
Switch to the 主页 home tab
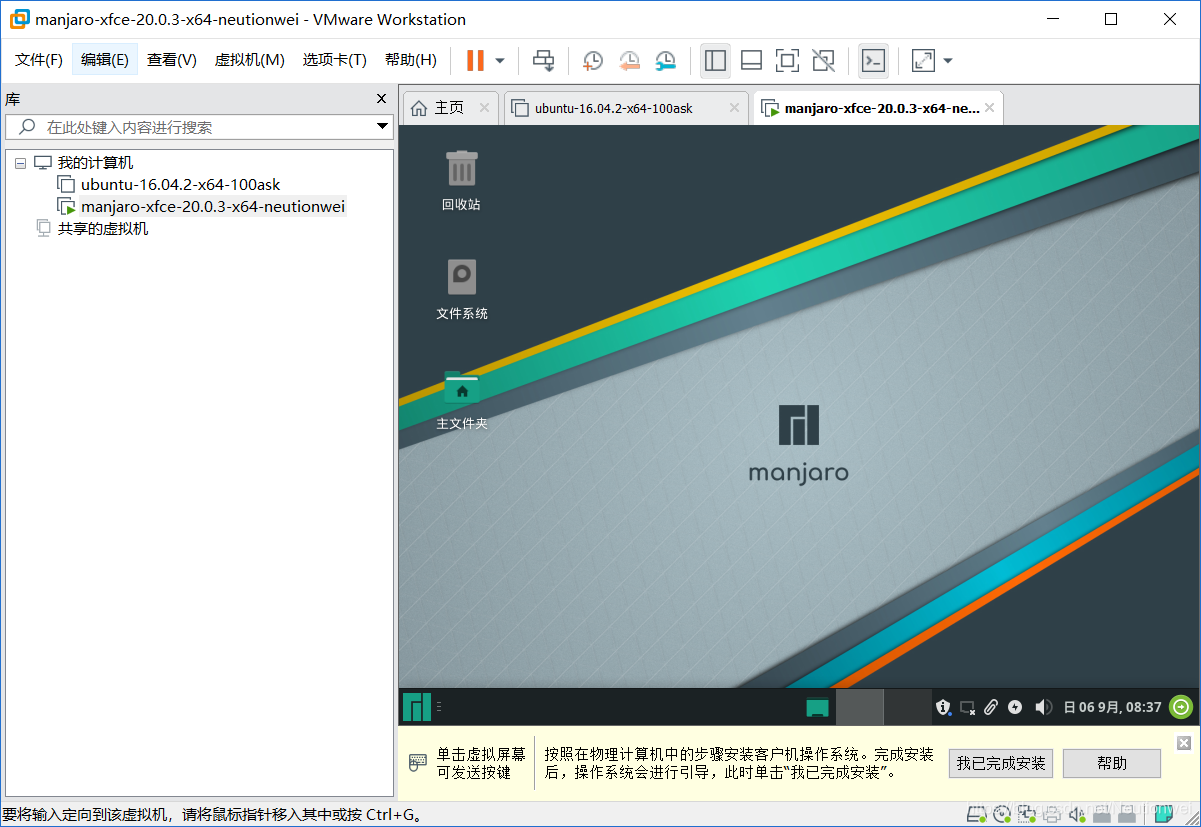(x=450, y=108)
